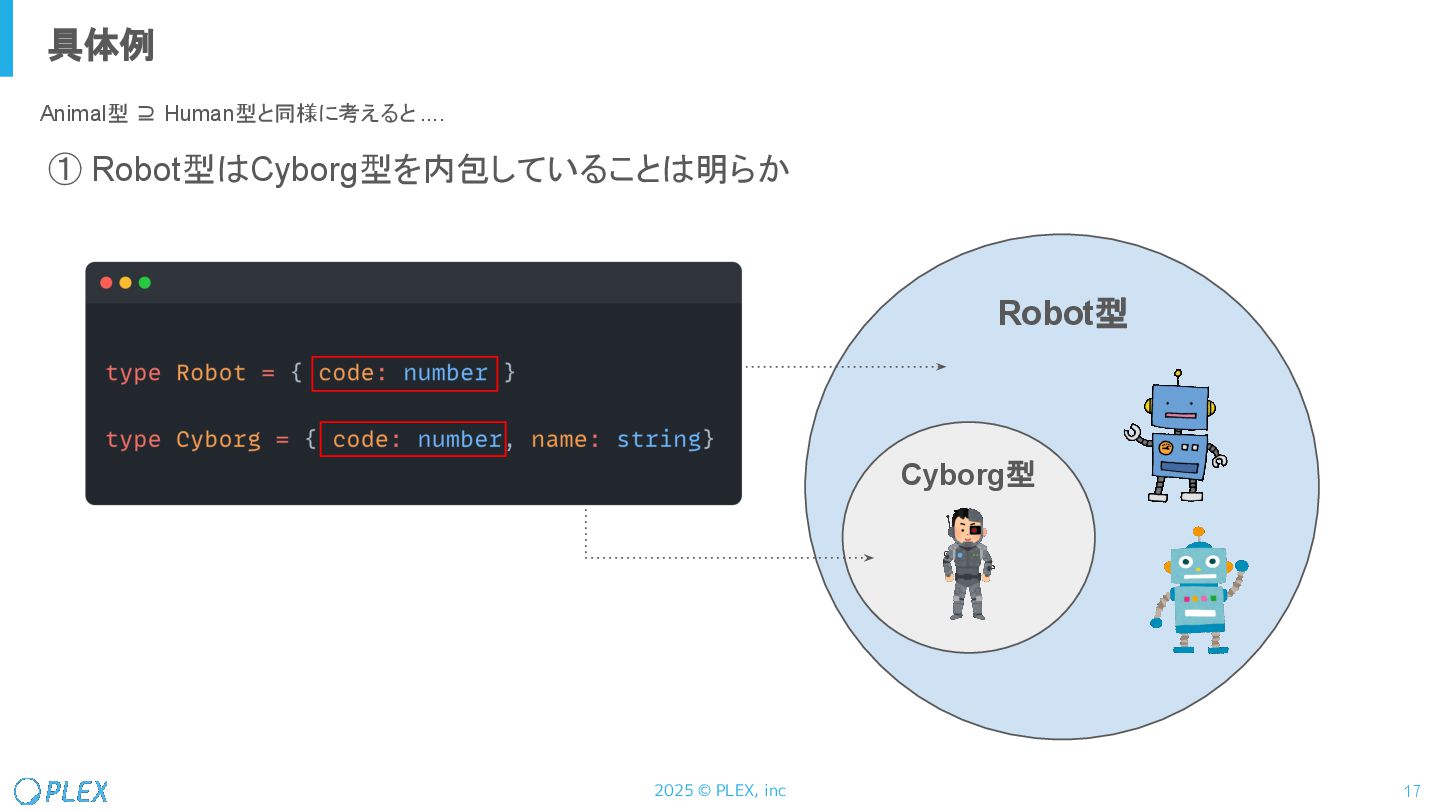Click the PLEX logo in footer
The image size is (1440, 810).
point(61,791)
